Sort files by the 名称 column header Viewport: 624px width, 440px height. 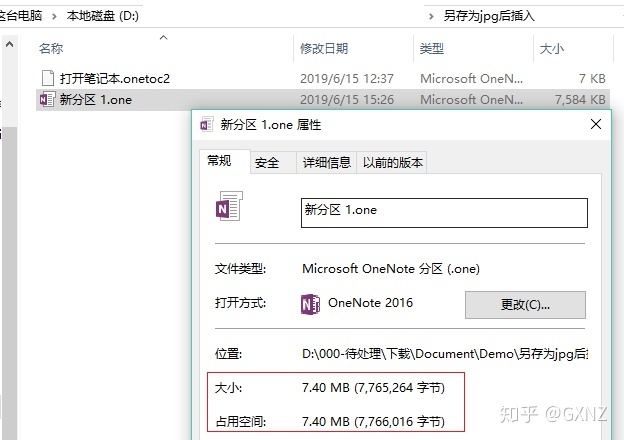[x=51, y=49]
